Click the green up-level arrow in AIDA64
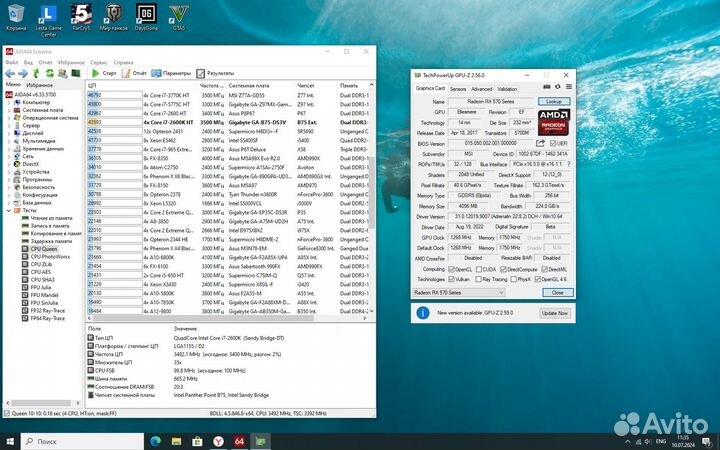Viewport: 720px width, 450px height. [x=36, y=73]
